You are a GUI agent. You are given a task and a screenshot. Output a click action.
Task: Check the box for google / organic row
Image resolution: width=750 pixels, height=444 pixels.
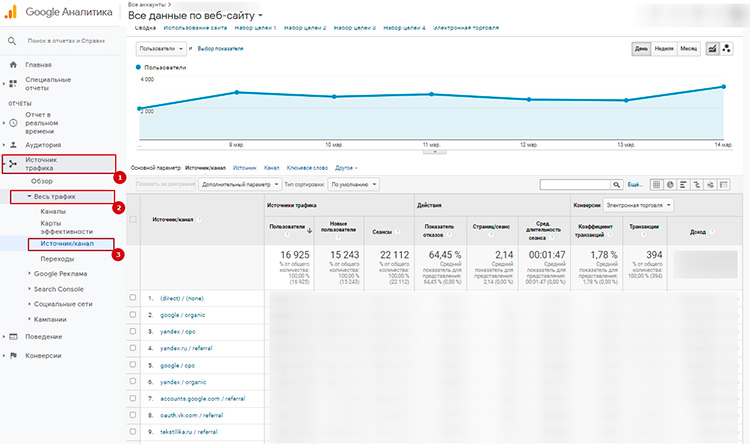[133, 314]
